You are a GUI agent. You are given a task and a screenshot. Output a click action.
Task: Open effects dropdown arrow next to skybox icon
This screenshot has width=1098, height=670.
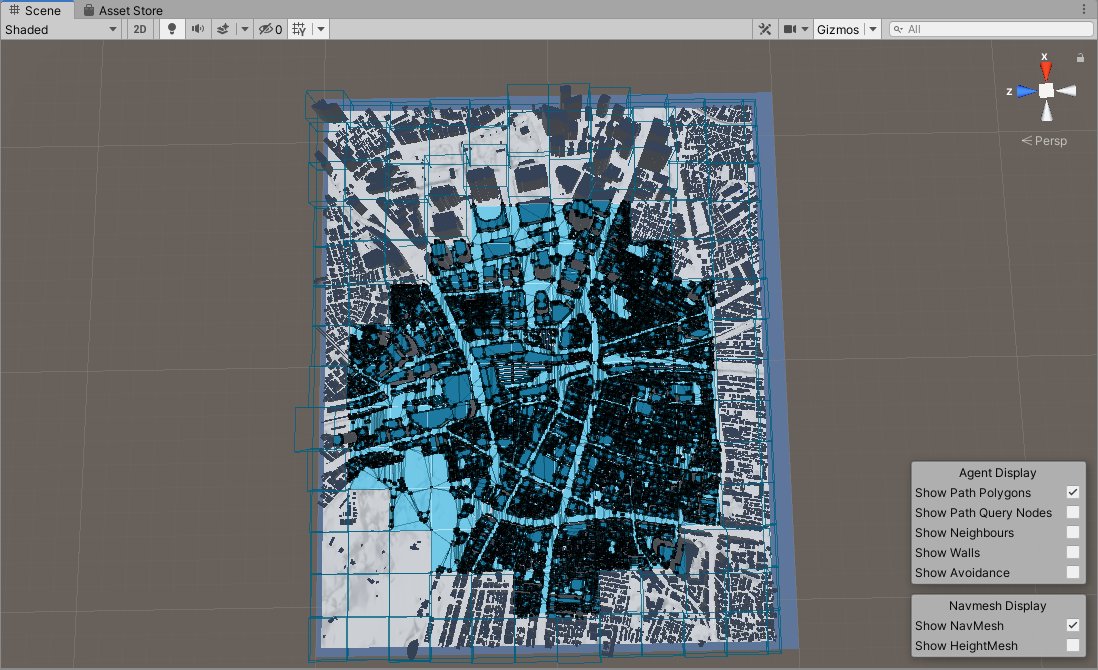[244, 29]
